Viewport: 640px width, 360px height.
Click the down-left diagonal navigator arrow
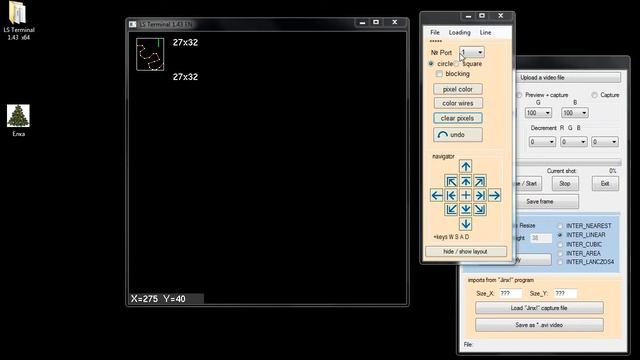click(451, 209)
